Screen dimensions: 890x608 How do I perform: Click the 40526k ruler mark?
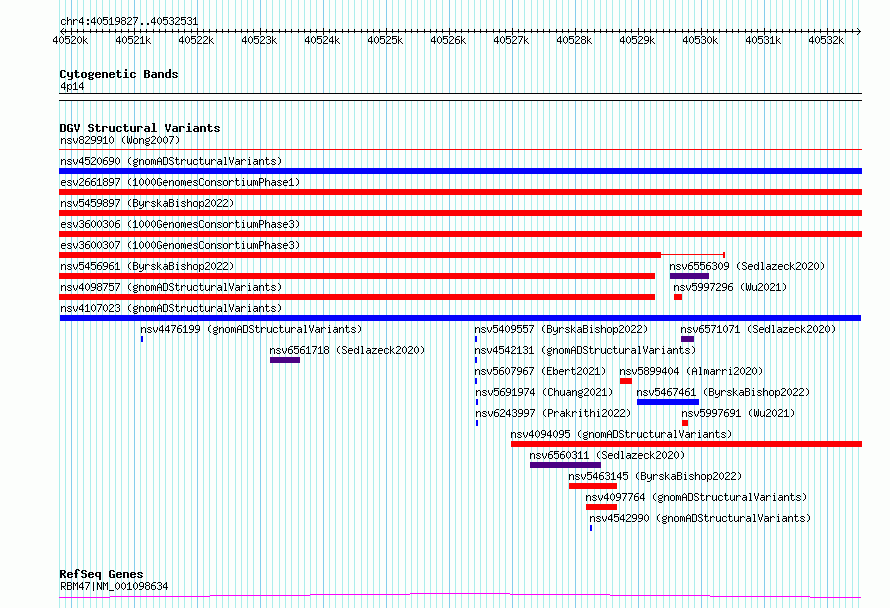point(448,40)
